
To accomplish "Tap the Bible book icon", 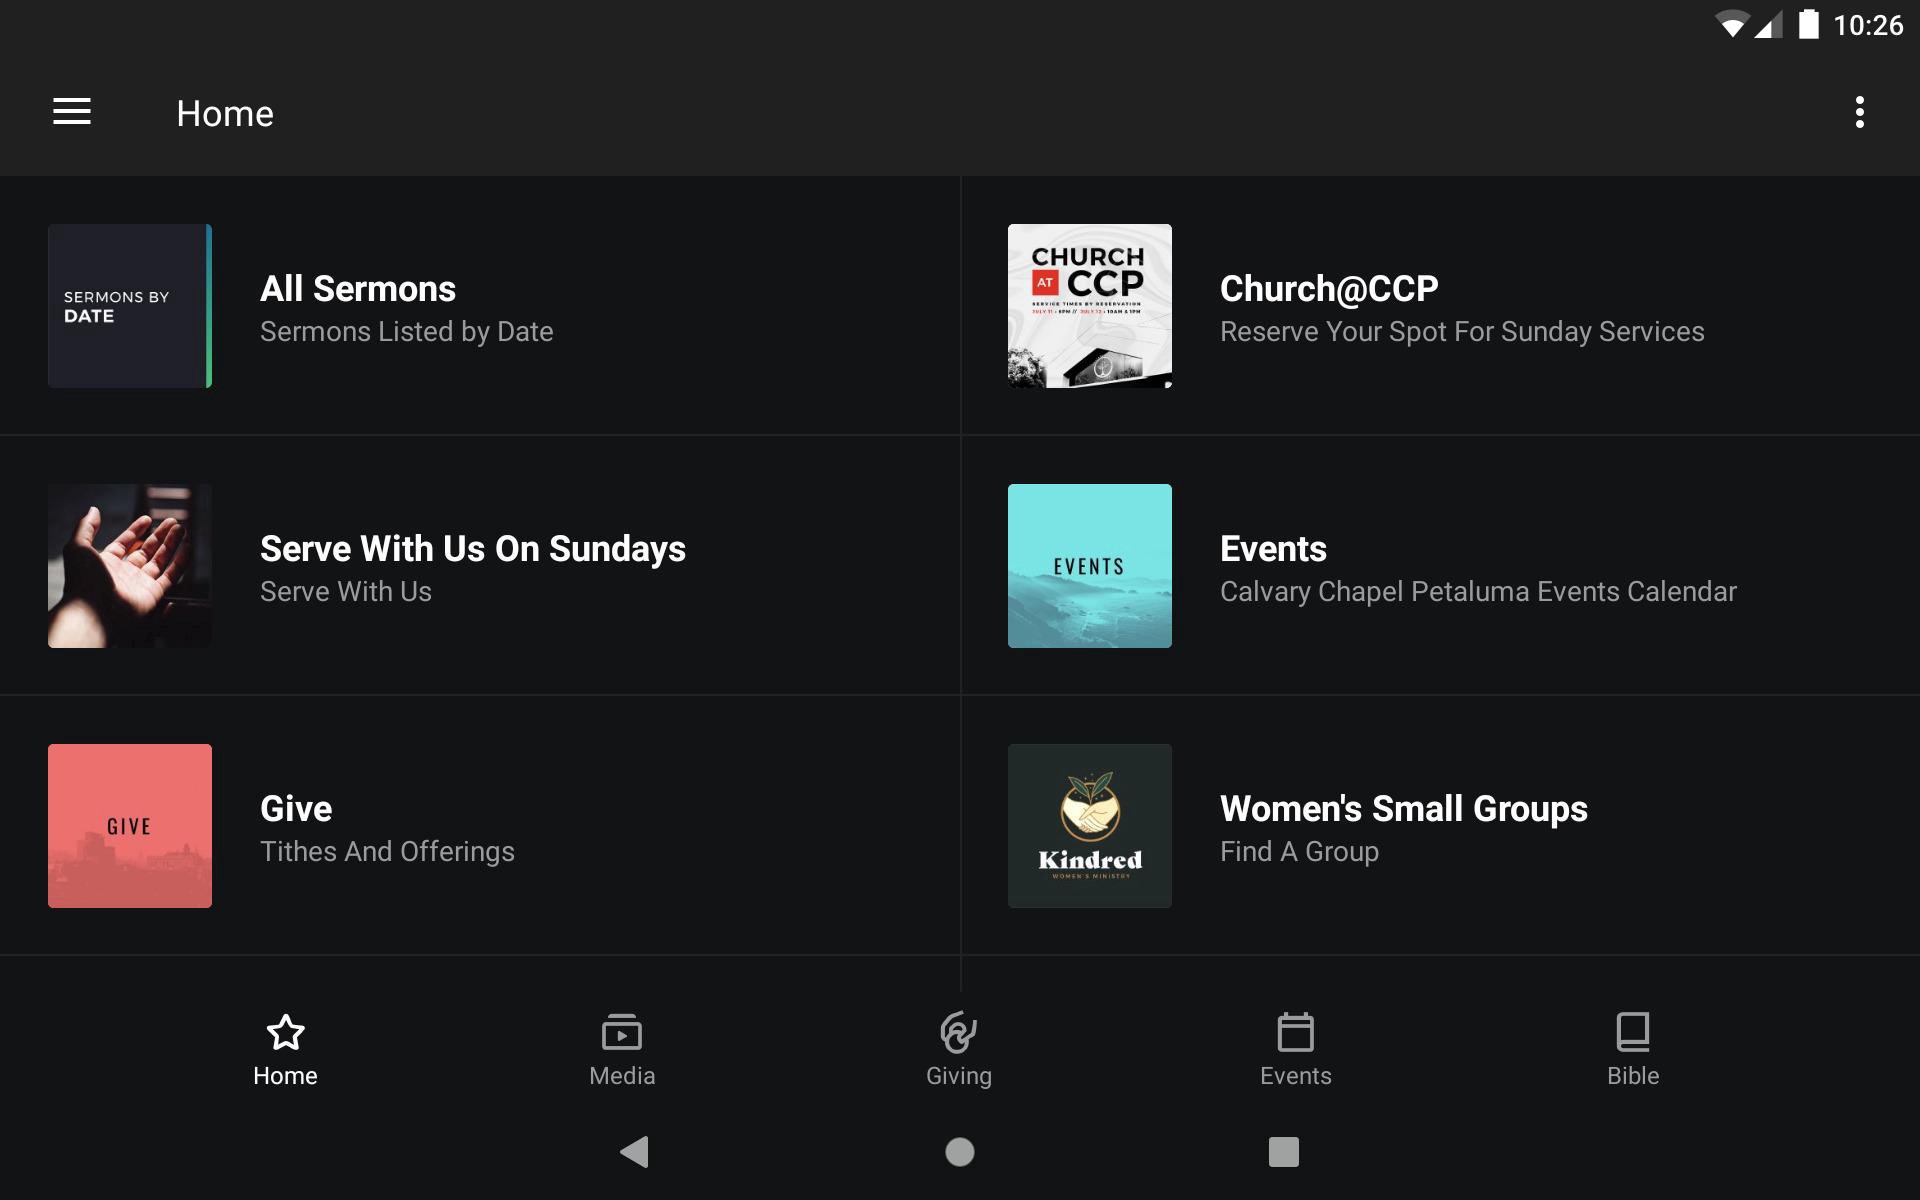I will point(1632,1032).
